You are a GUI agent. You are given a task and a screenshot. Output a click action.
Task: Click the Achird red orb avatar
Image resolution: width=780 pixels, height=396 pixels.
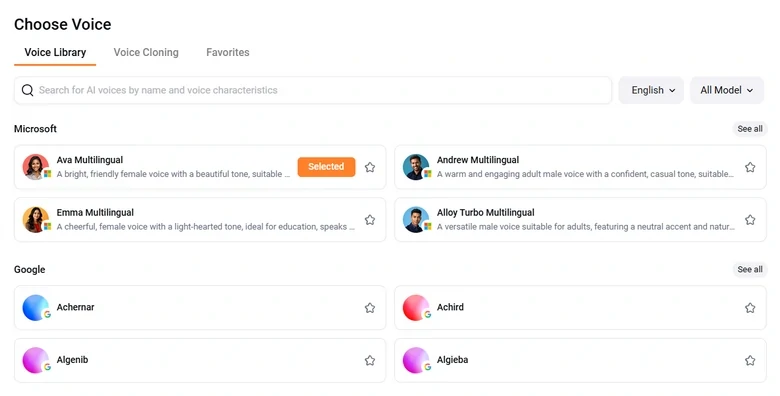coord(416,307)
